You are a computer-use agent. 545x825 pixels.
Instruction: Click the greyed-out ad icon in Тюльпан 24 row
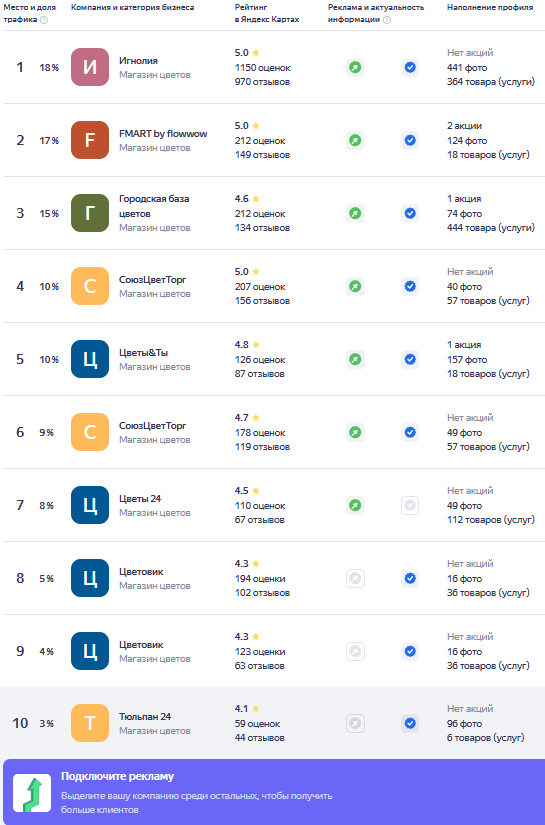click(x=355, y=723)
